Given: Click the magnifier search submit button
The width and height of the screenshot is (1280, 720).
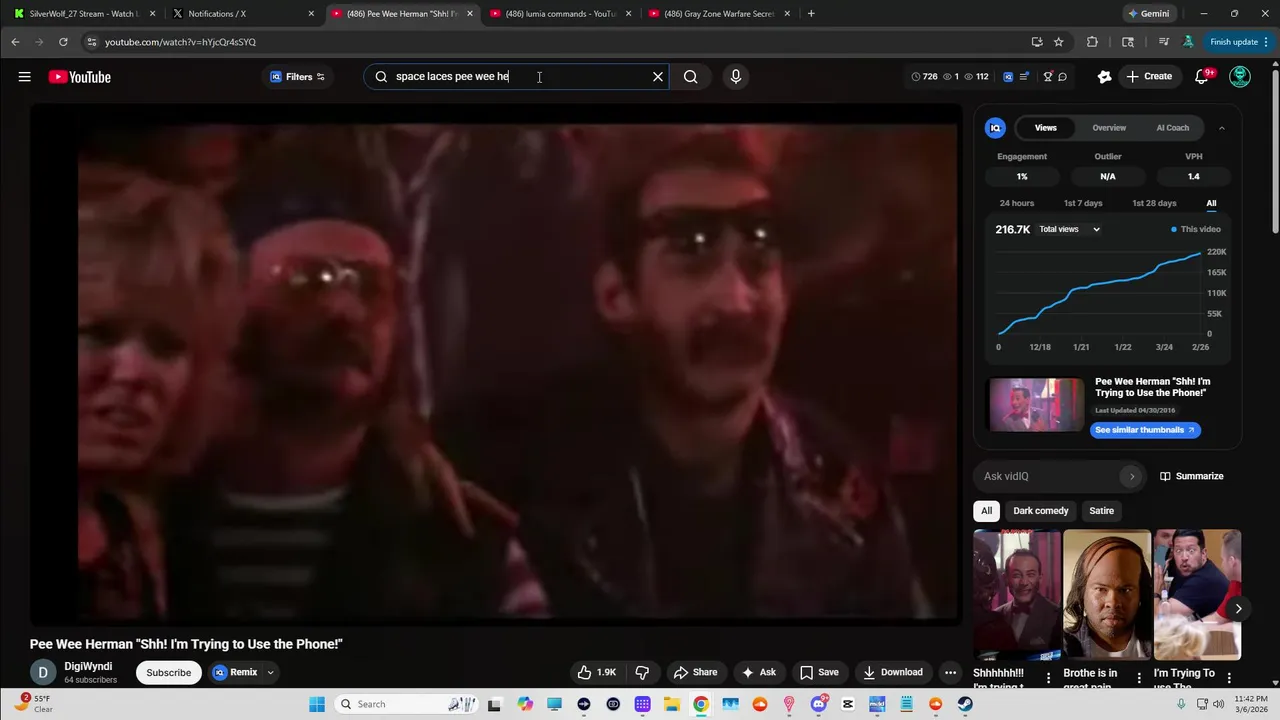Looking at the screenshot, I should click(x=690, y=77).
